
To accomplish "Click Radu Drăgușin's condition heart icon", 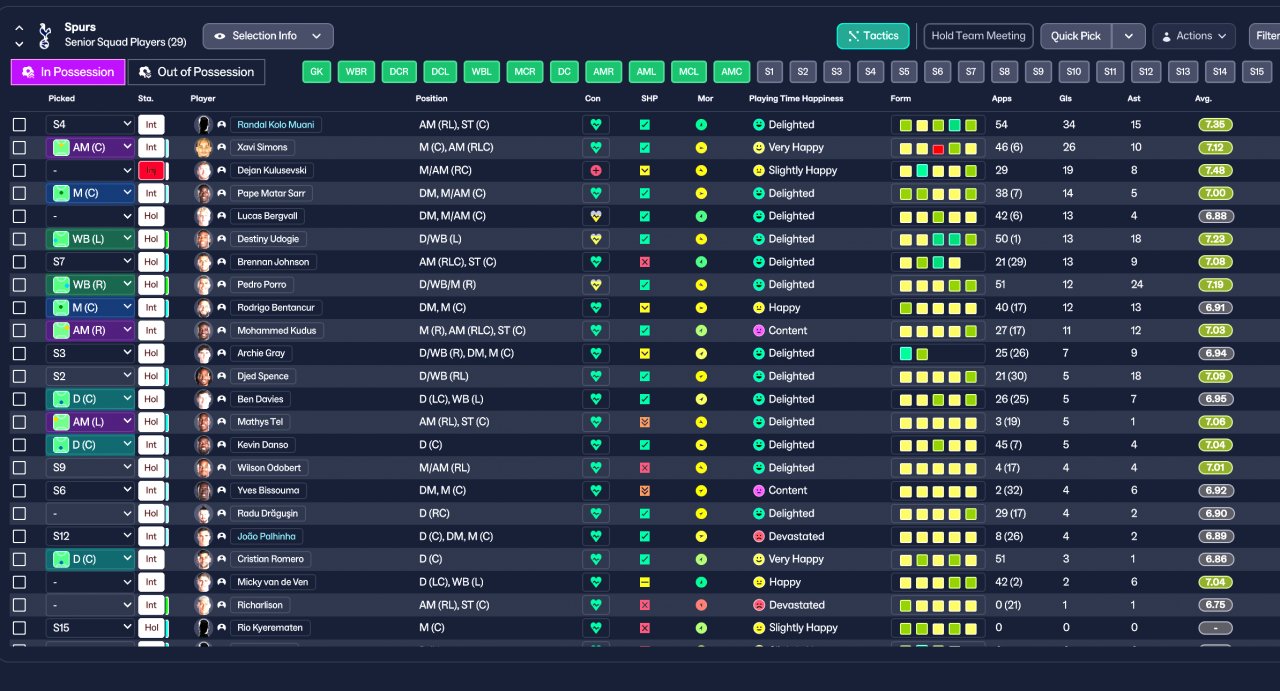I will click(596, 514).
